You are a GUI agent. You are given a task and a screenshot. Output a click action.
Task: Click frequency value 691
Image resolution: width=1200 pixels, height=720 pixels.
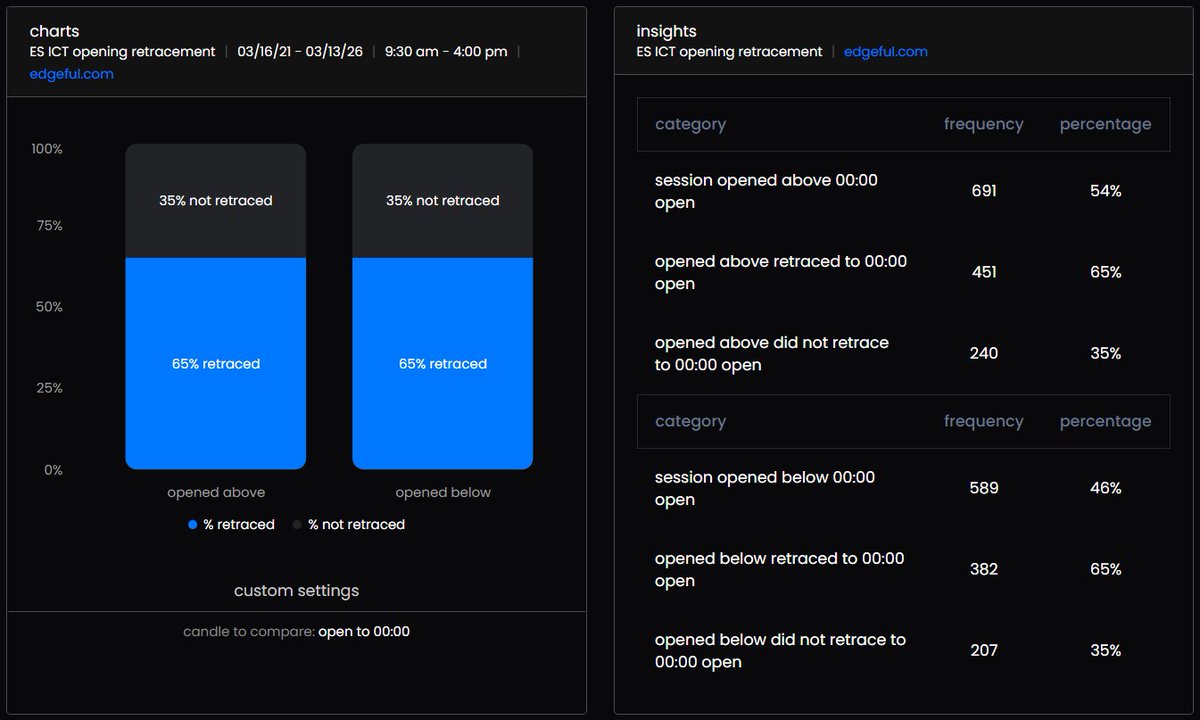pos(984,191)
